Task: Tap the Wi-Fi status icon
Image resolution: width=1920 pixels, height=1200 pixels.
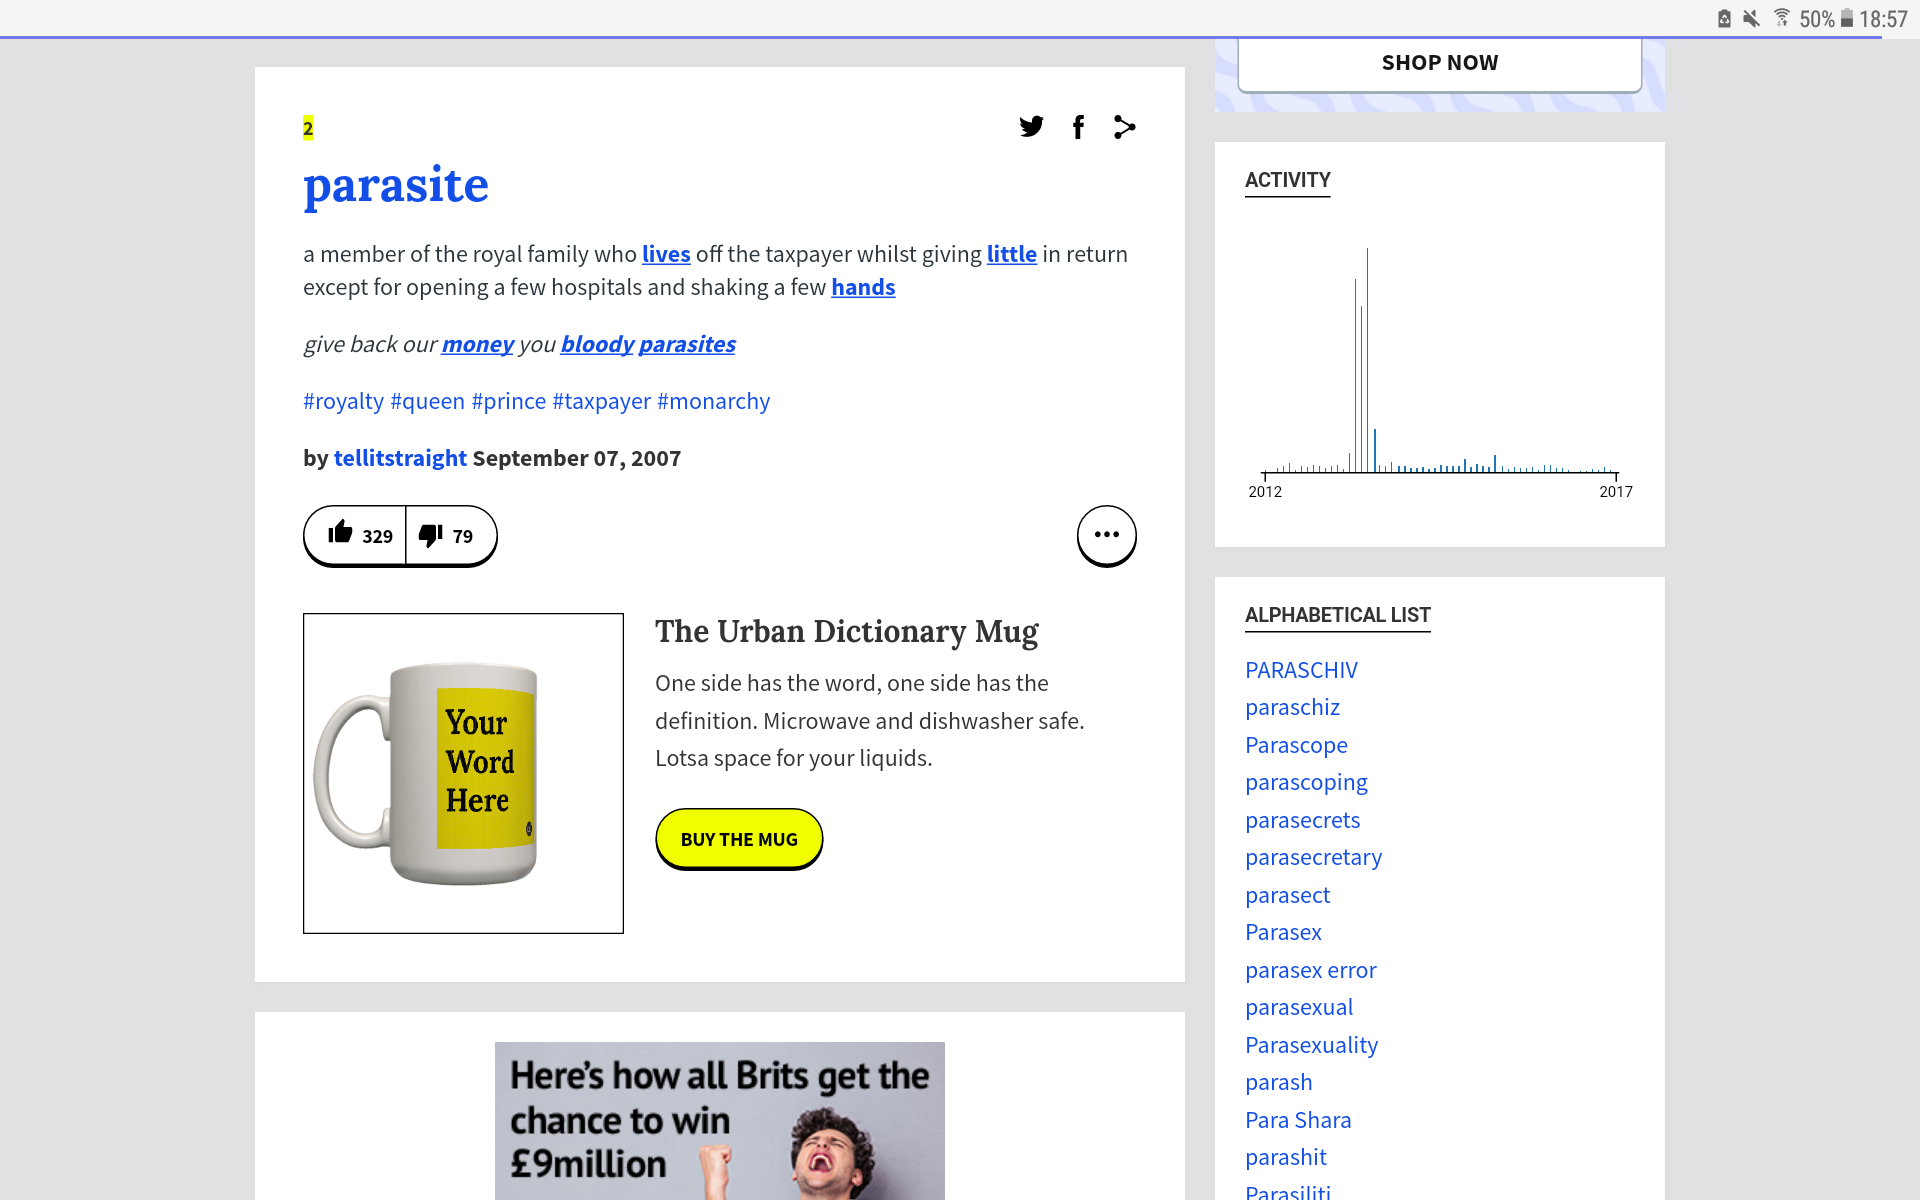Action: 1782,18
